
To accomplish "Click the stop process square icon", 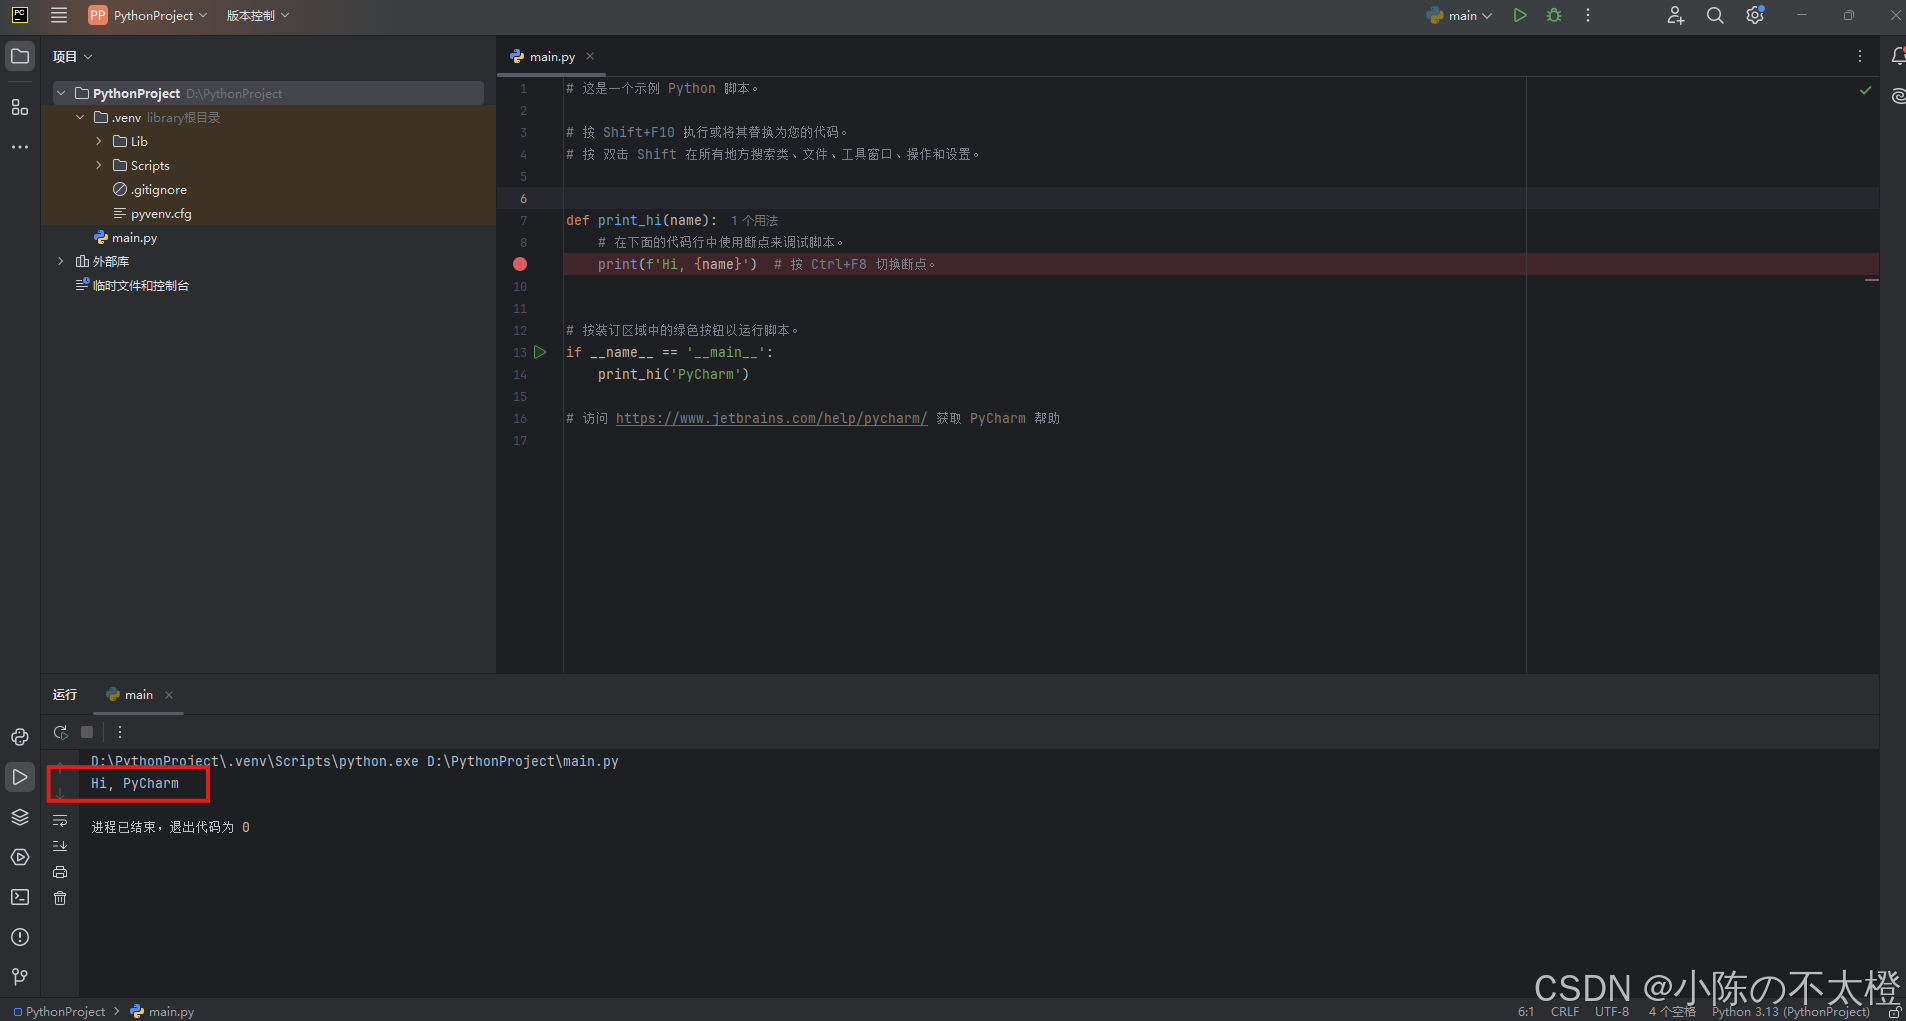I will pos(87,732).
